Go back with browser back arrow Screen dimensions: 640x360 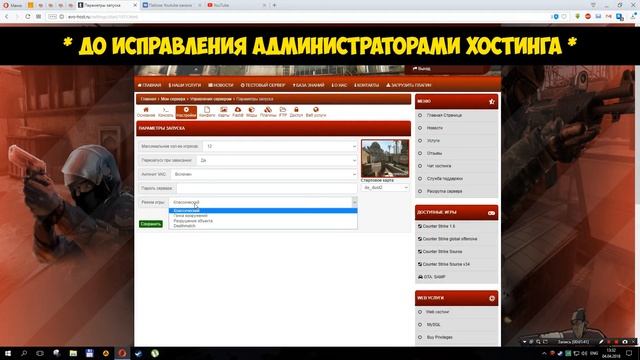(7, 16)
